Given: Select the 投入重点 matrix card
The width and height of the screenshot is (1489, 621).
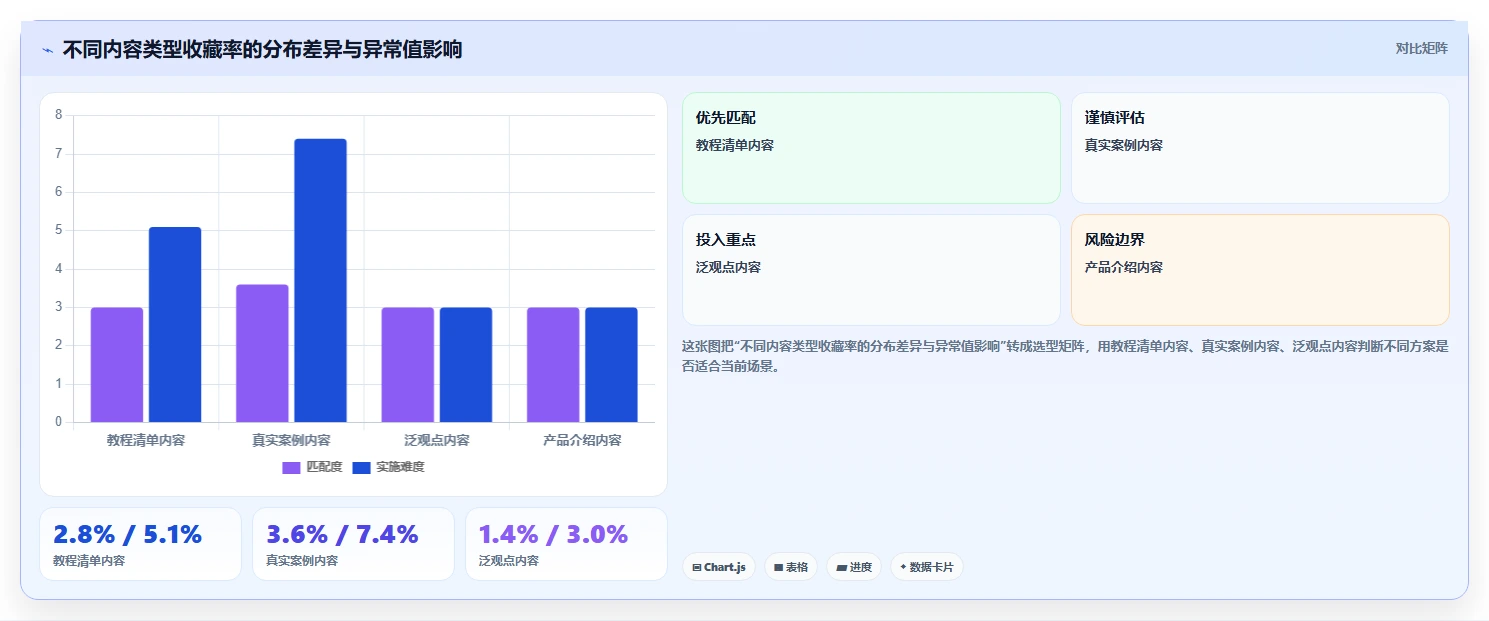Looking at the screenshot, I should click(871, 270).
